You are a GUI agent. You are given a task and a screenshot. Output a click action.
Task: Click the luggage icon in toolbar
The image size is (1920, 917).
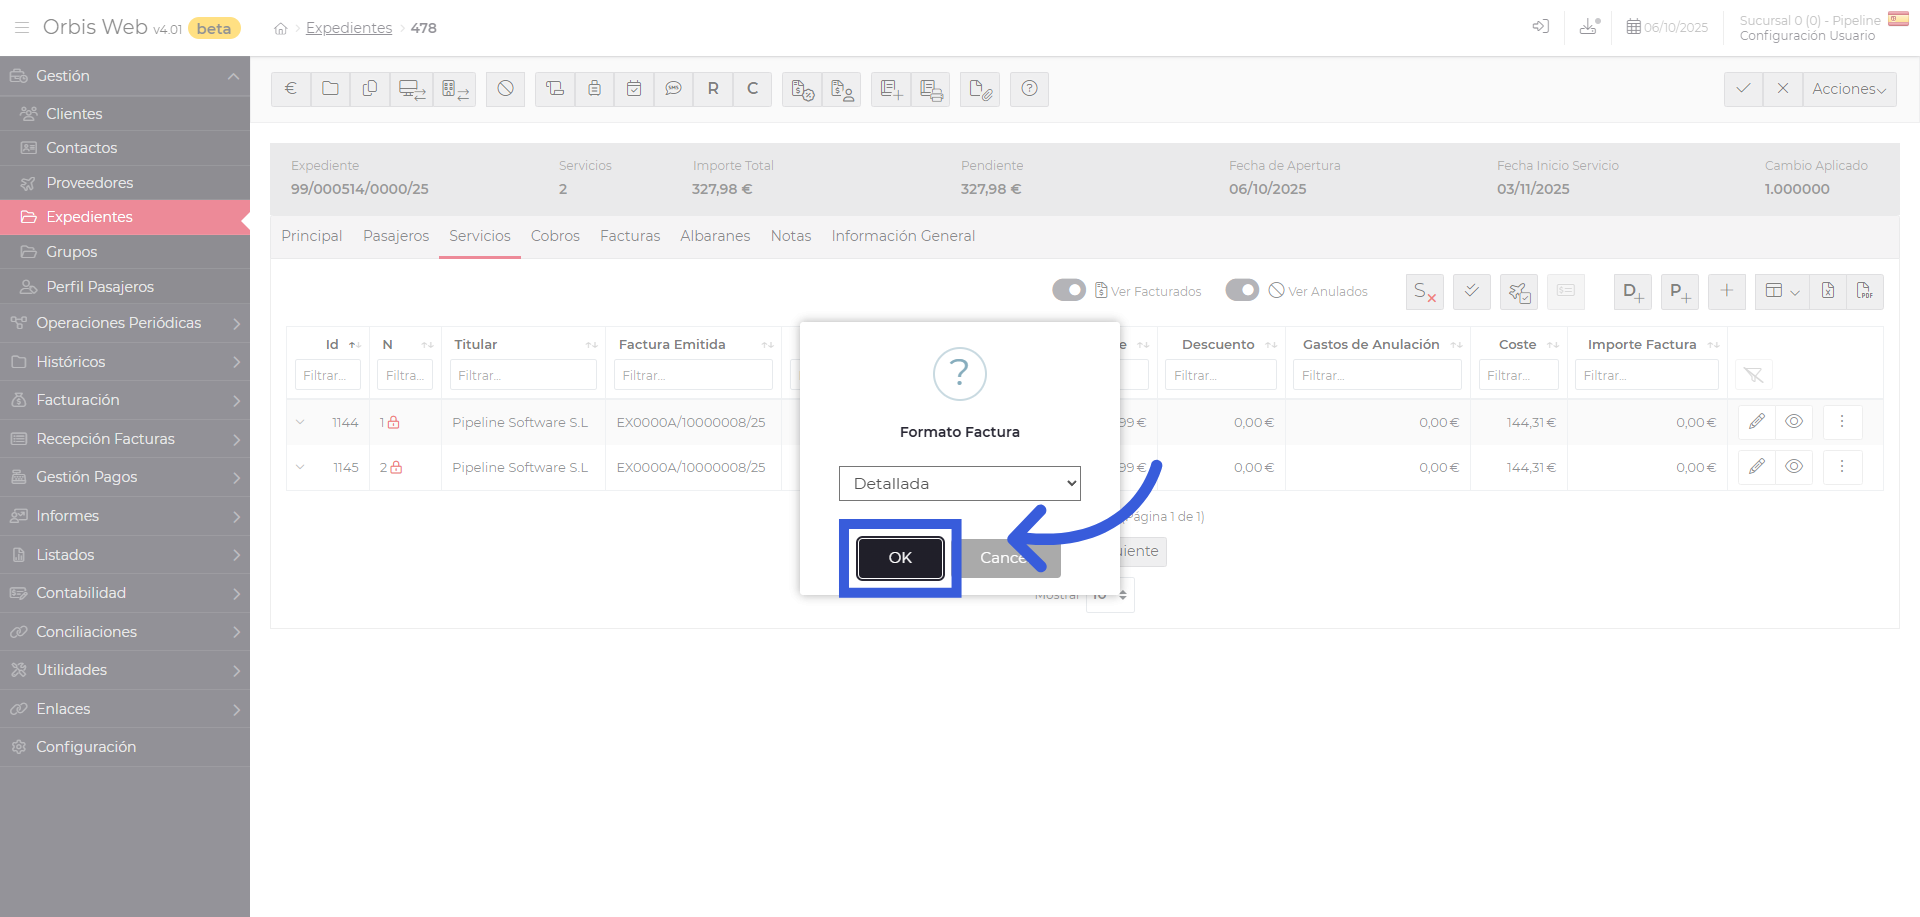pos(594,89)
